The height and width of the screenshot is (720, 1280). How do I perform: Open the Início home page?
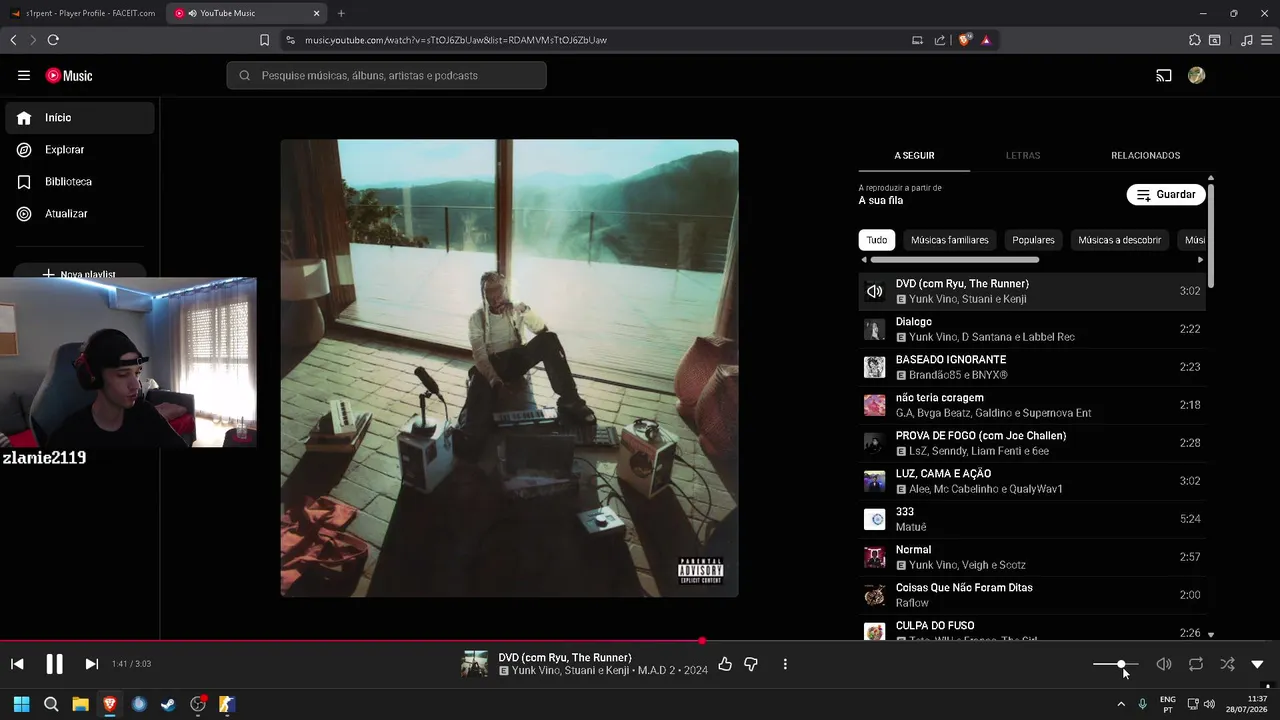(x=80, y=117)
